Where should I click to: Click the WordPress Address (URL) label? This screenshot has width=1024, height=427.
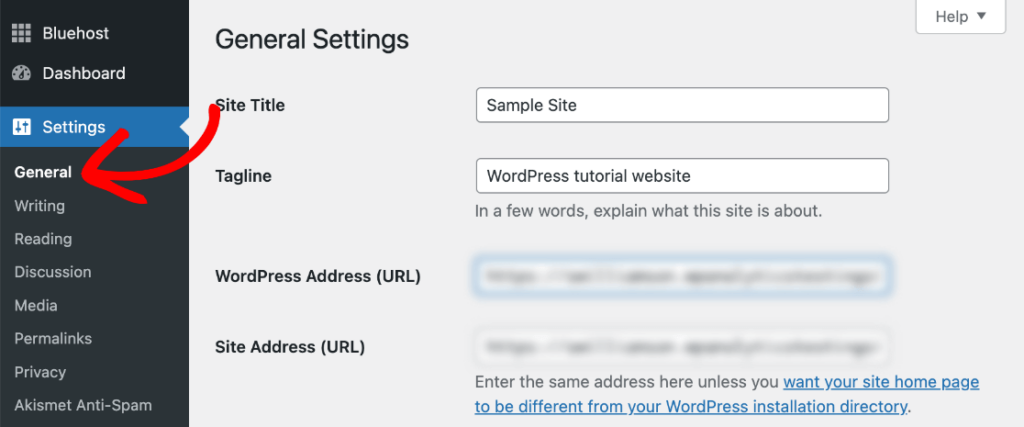pyautogui.click(x=318, y=277)
